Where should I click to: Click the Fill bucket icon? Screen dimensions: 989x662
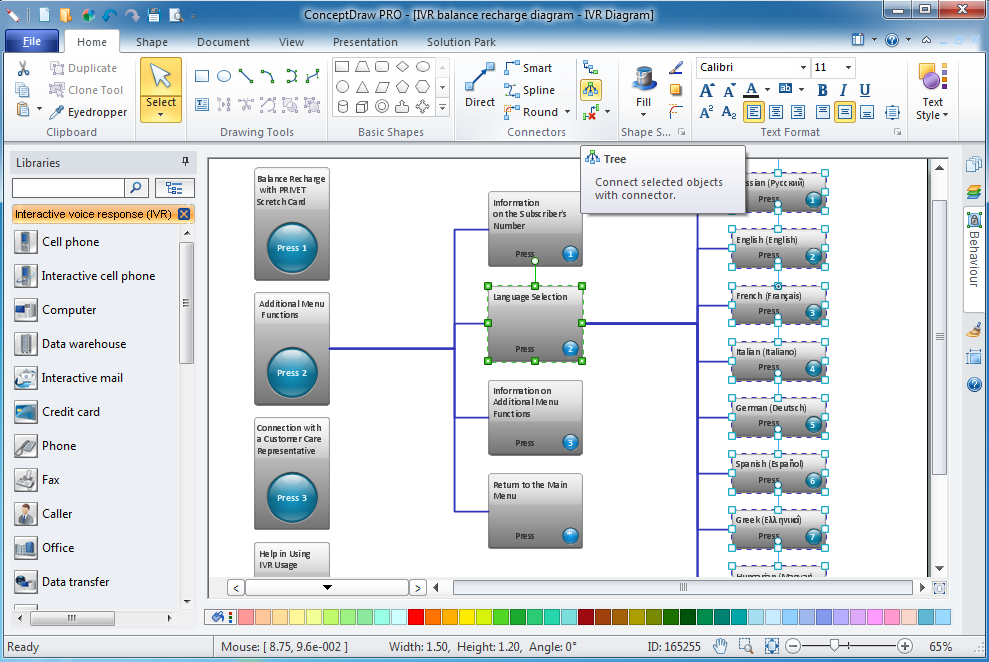click(643, 79)
